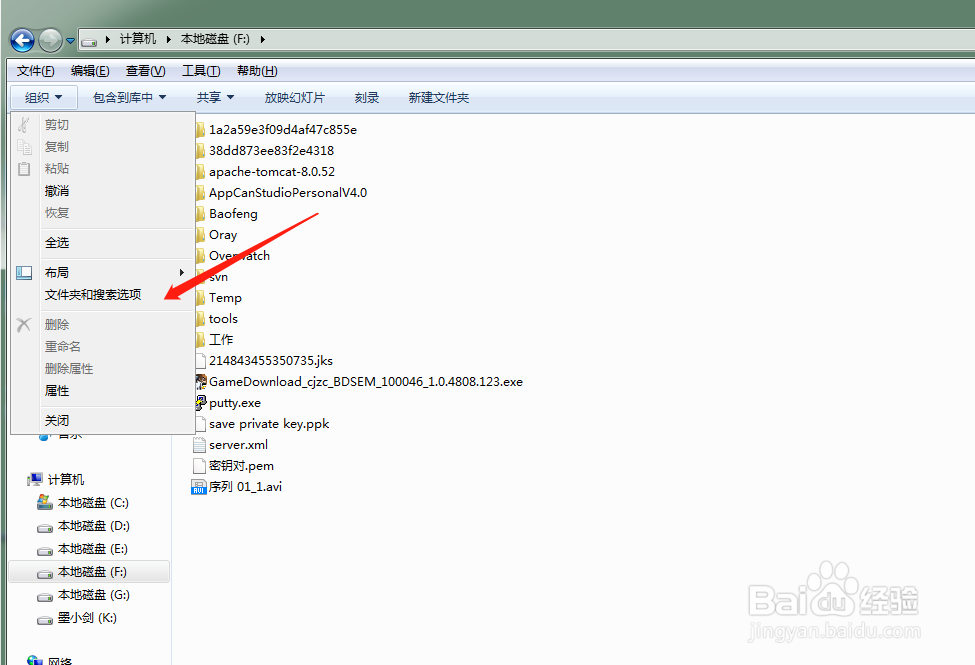The image size is (975, 665).
Task: Choose 关闭 in the organize menu
Action: [103, 421]
